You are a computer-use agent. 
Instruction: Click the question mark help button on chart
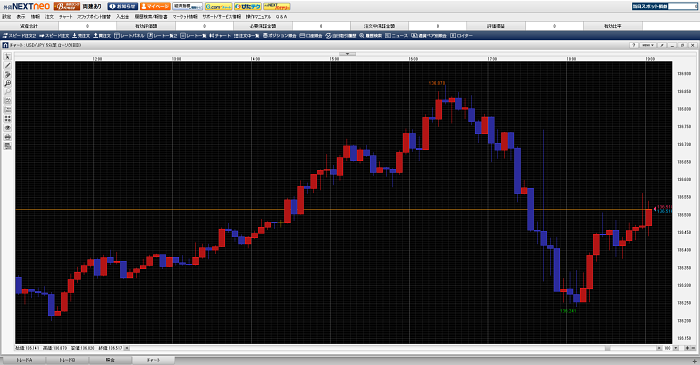(634, 45)
